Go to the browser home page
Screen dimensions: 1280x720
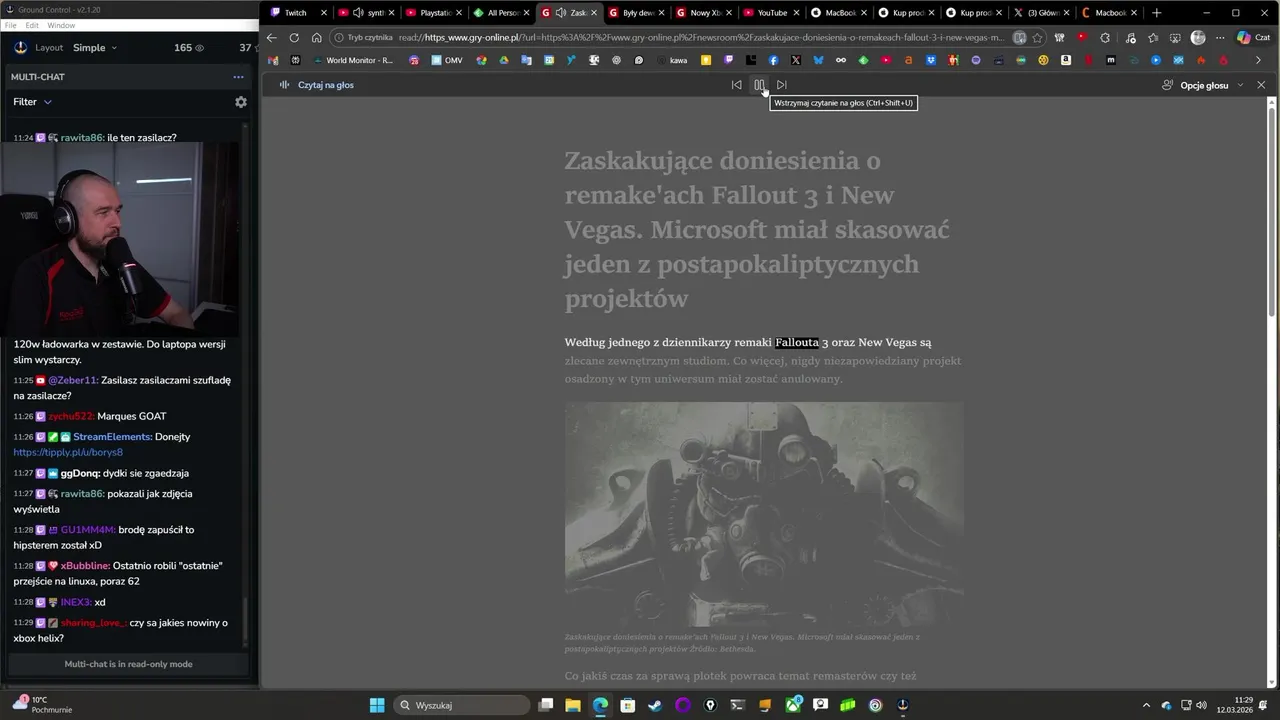point(317,38)
